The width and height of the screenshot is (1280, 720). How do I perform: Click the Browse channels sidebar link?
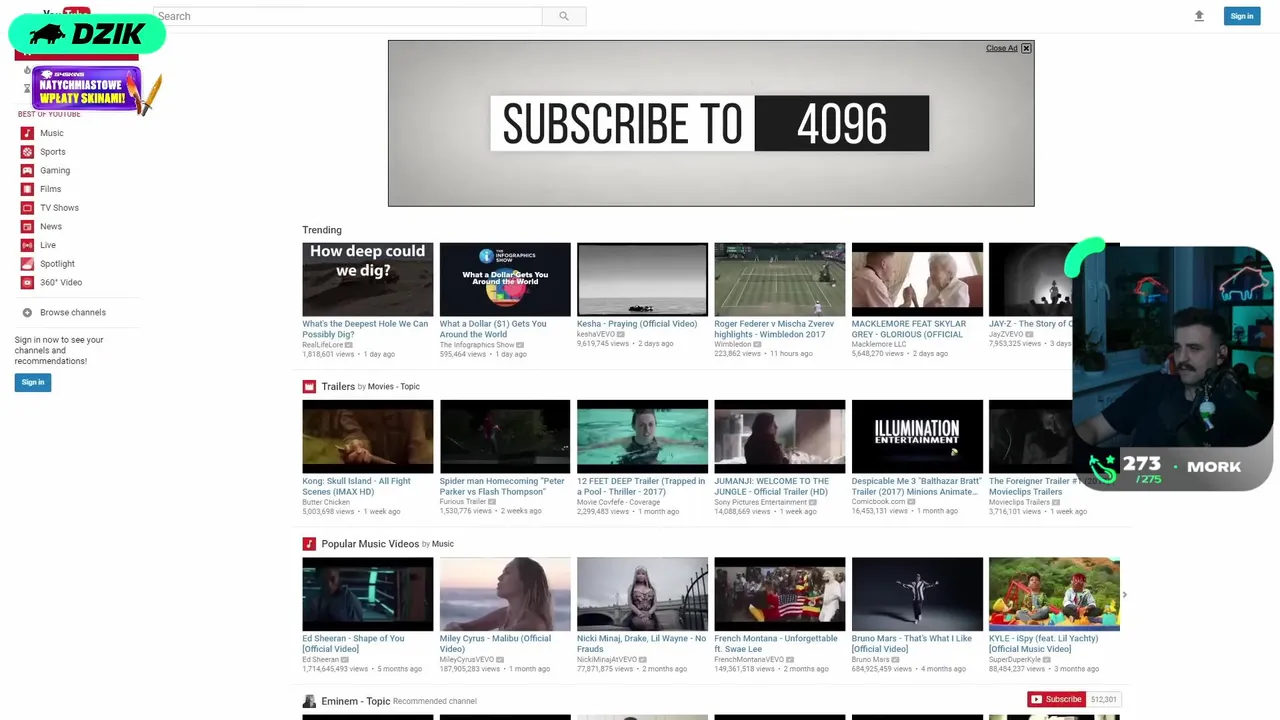[73, 313]
